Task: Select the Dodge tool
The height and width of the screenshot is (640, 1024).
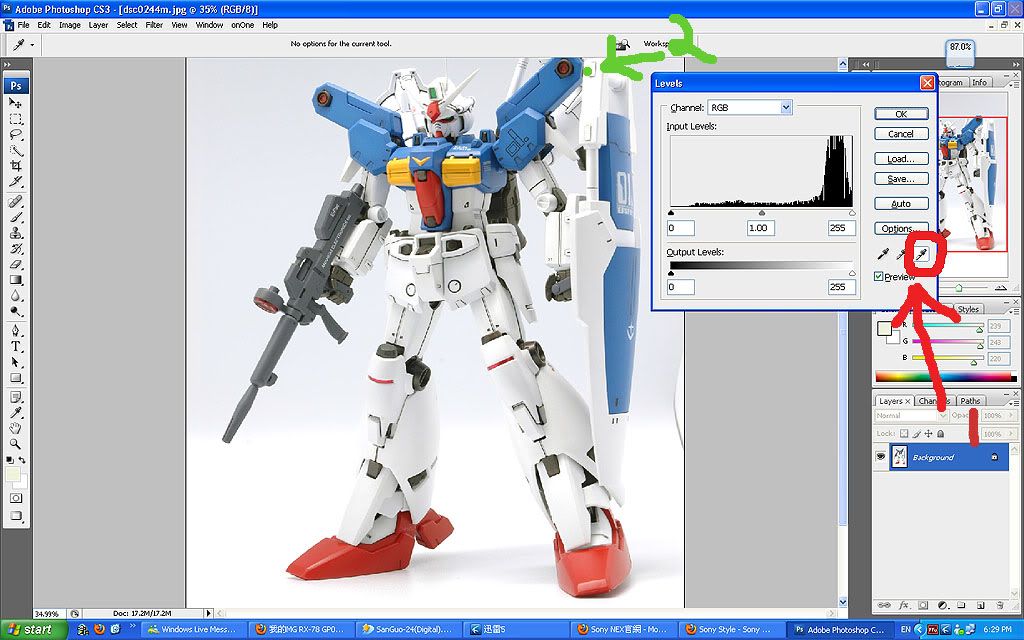Action: tap(15, 312)
